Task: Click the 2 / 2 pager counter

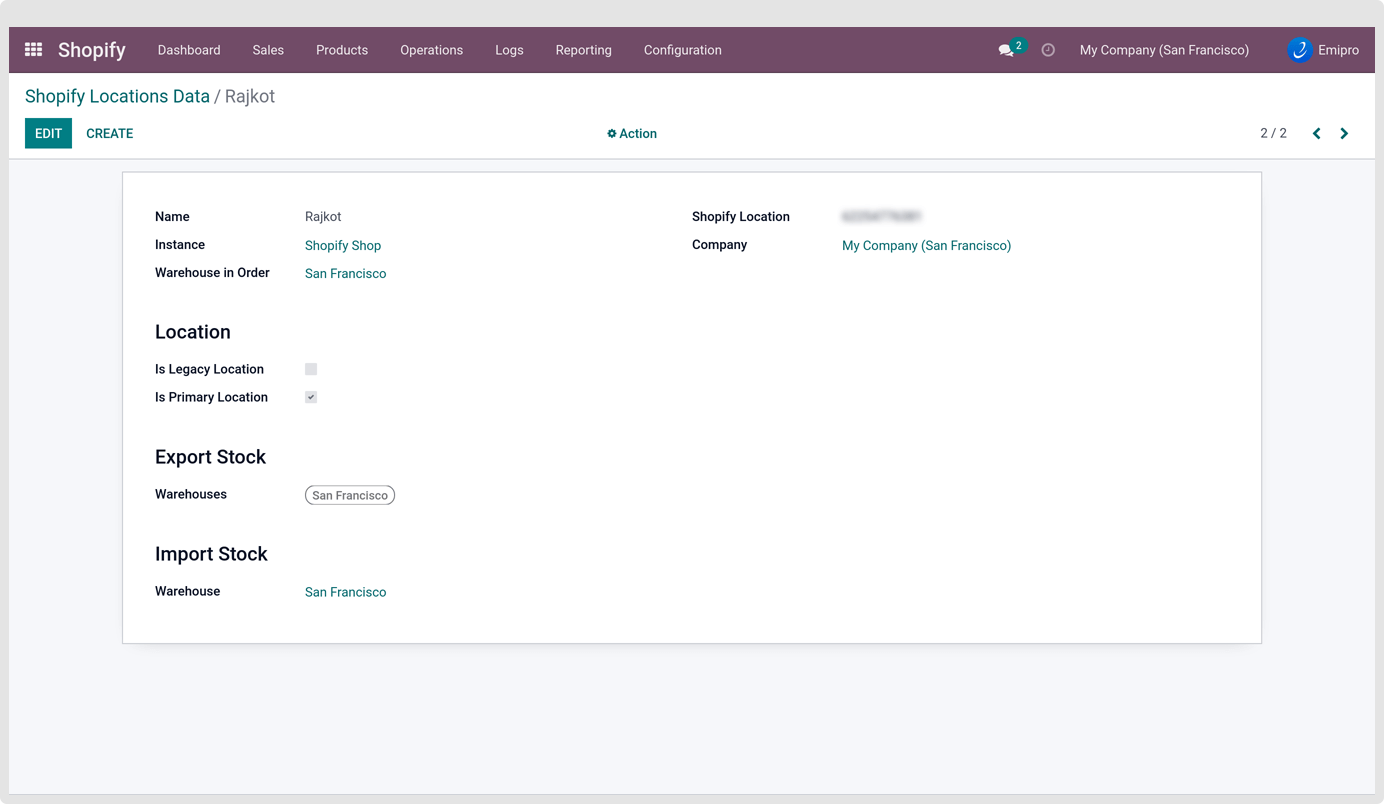Action: pos(1273,133)
